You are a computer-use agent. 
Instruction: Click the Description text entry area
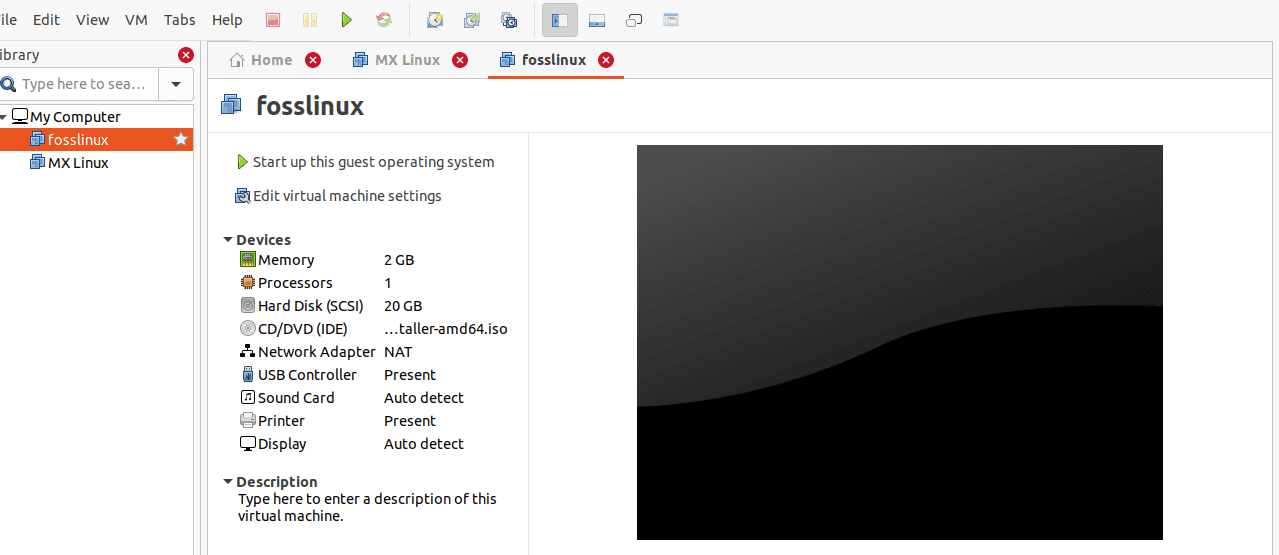[367, 507]
